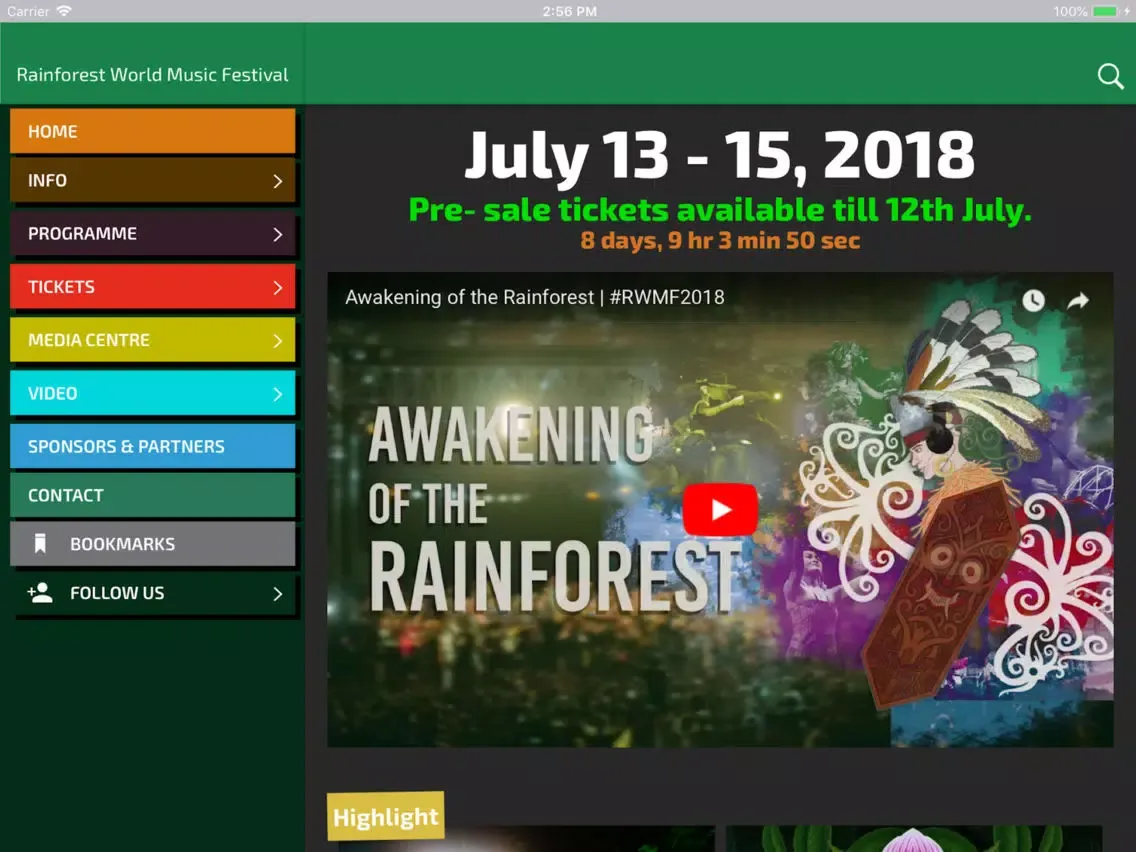
Task: Open the VIDEO menu item
Action: [153, 393]
